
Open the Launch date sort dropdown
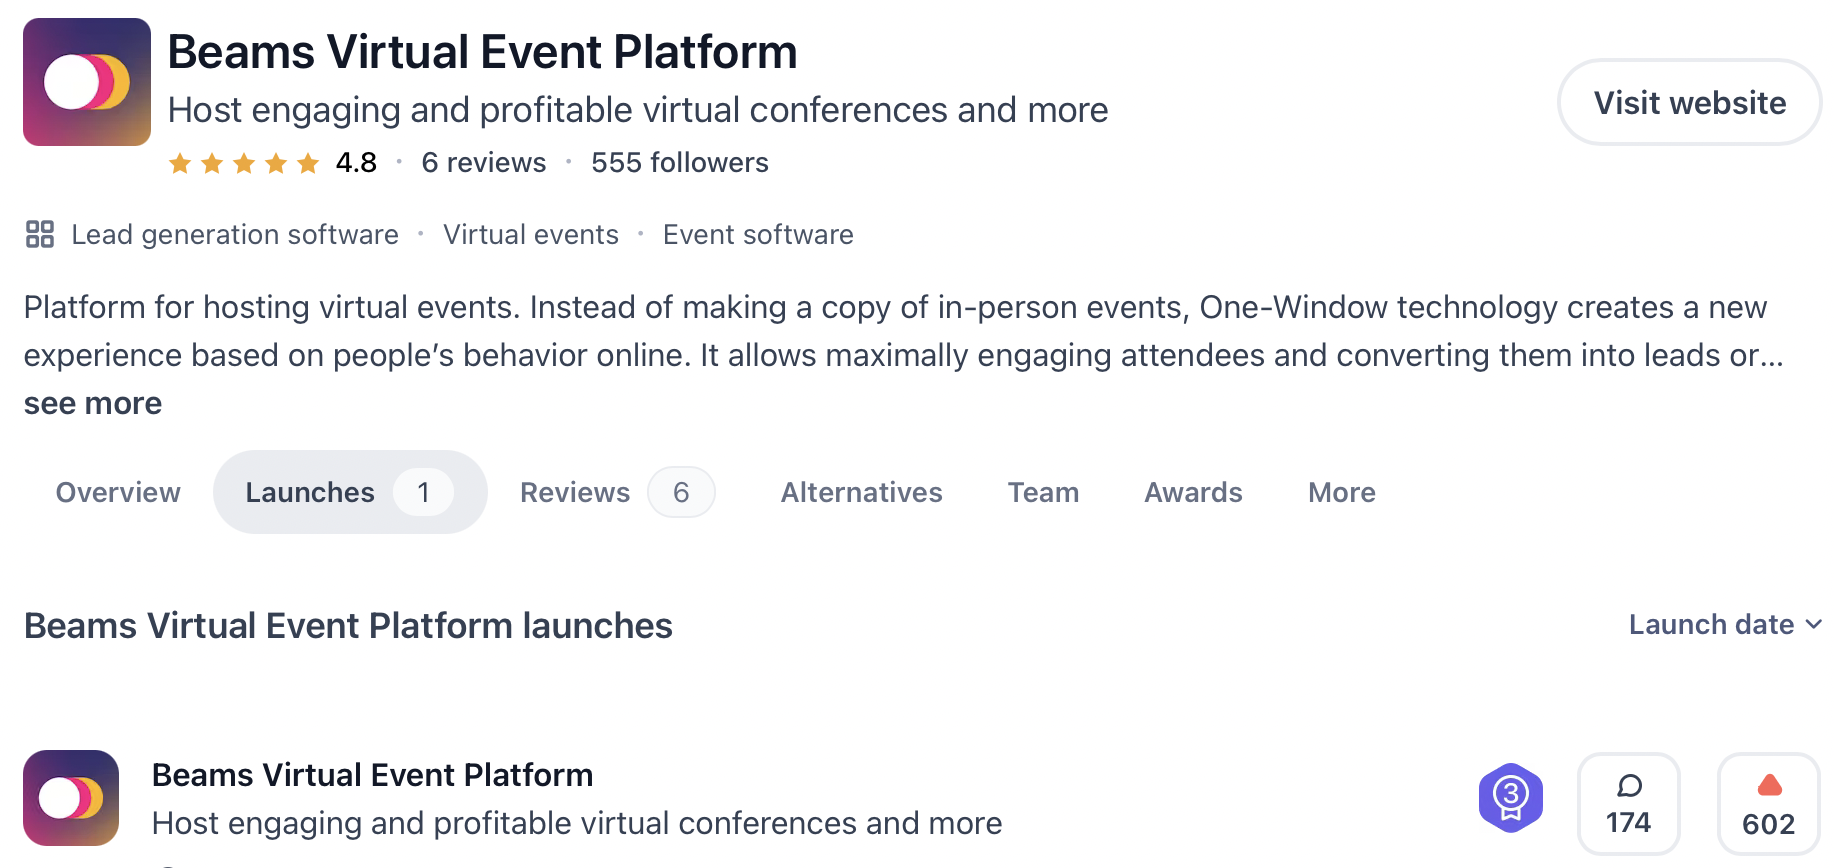coord(1725,625)
